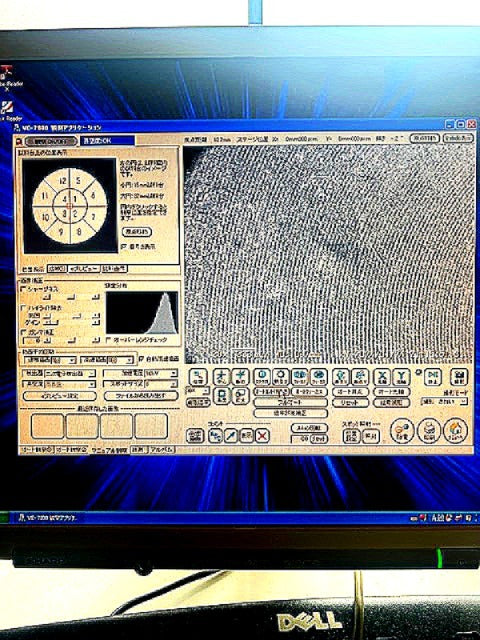Click the split-screen icon at bottom left

(x=195, y=436)
